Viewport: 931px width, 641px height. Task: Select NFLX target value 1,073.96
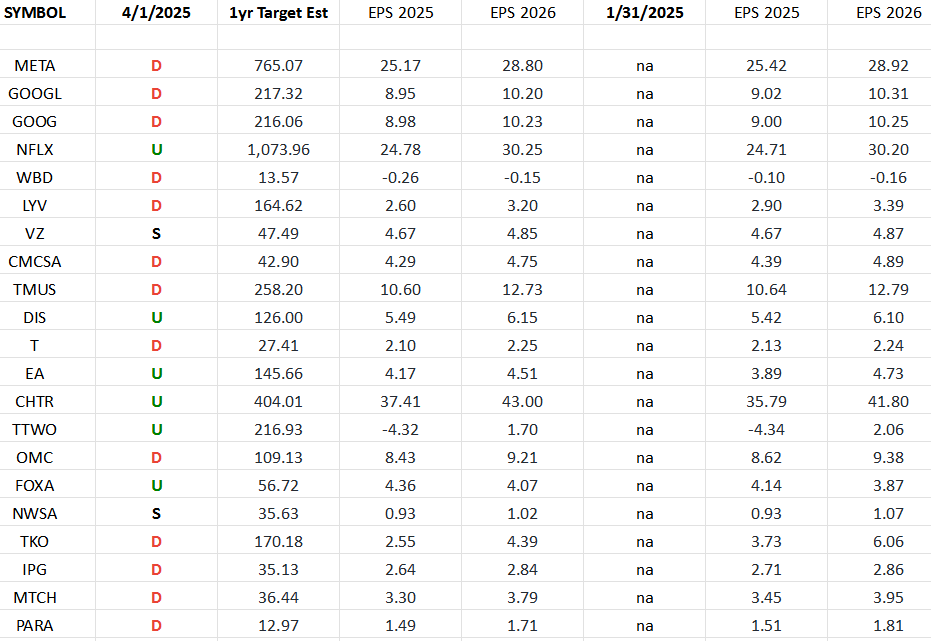[x=278, y=149]
